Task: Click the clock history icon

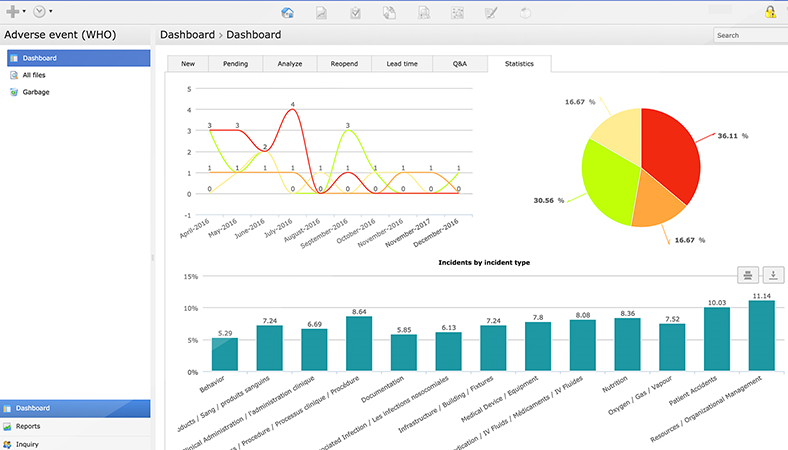Action: coord(39,11)
